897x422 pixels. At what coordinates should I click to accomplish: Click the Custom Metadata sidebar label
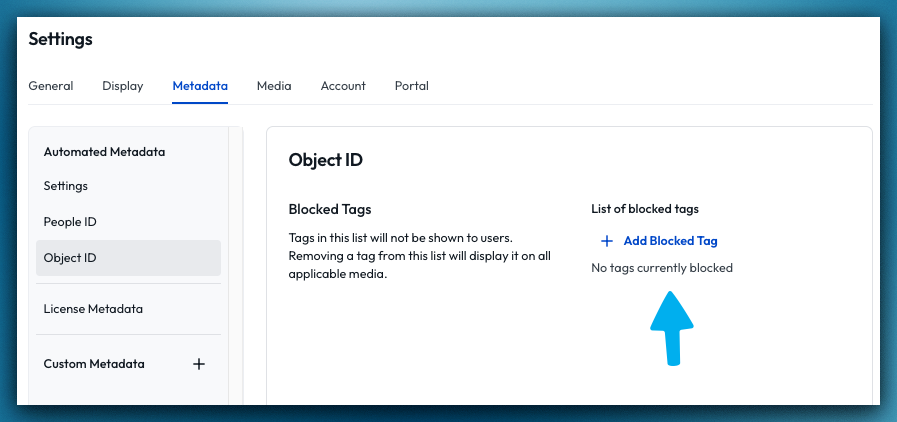[94, 364]
